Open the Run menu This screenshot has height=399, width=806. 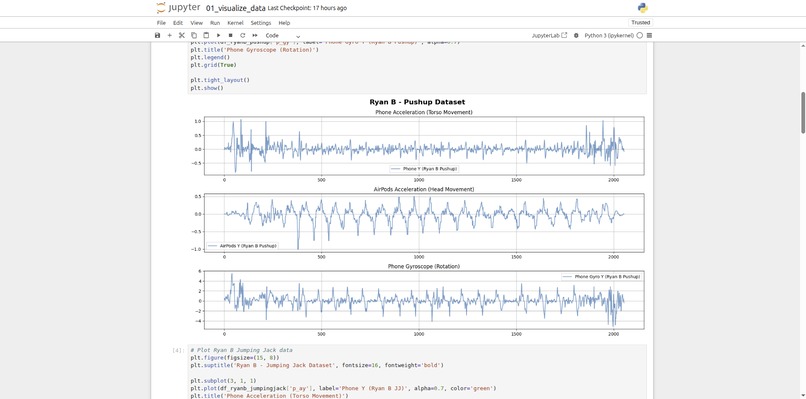(x=215, y=23)
